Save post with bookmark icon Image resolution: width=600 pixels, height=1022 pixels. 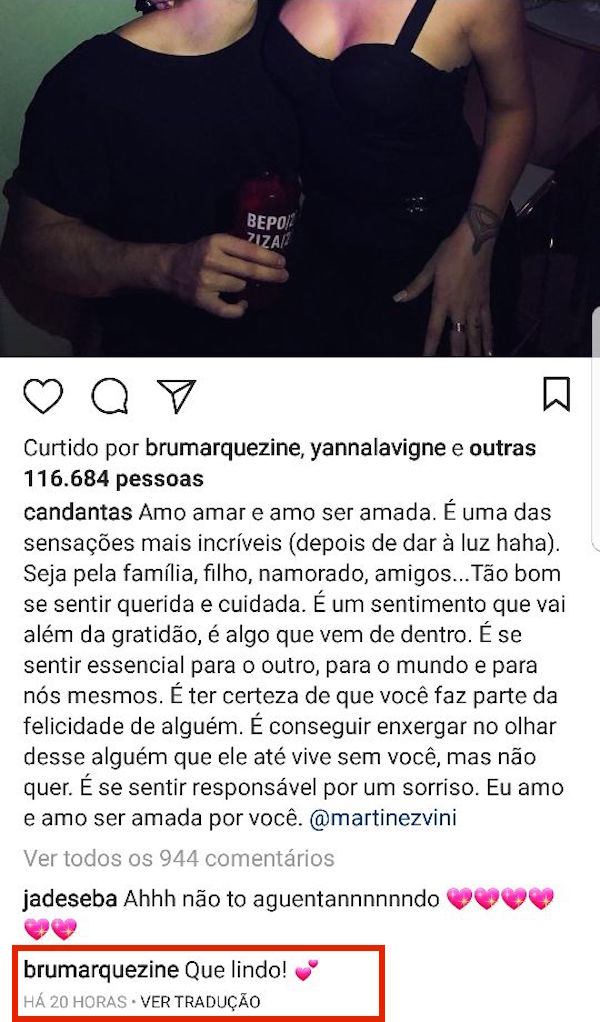click(556, 394)
